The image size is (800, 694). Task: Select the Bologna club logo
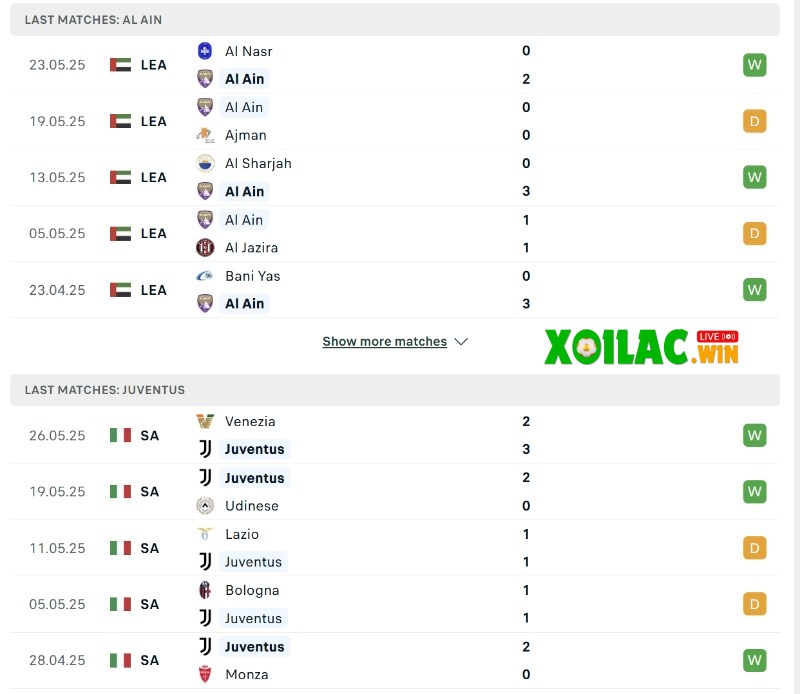click(x=205, y=590)
